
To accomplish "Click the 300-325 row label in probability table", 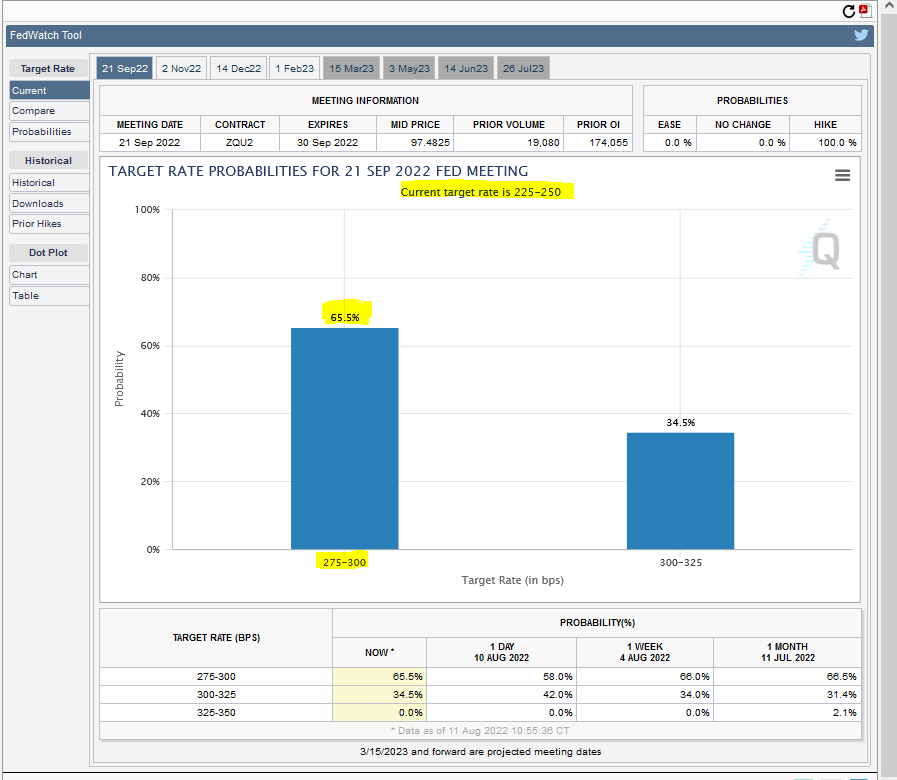I will [216, 695].
